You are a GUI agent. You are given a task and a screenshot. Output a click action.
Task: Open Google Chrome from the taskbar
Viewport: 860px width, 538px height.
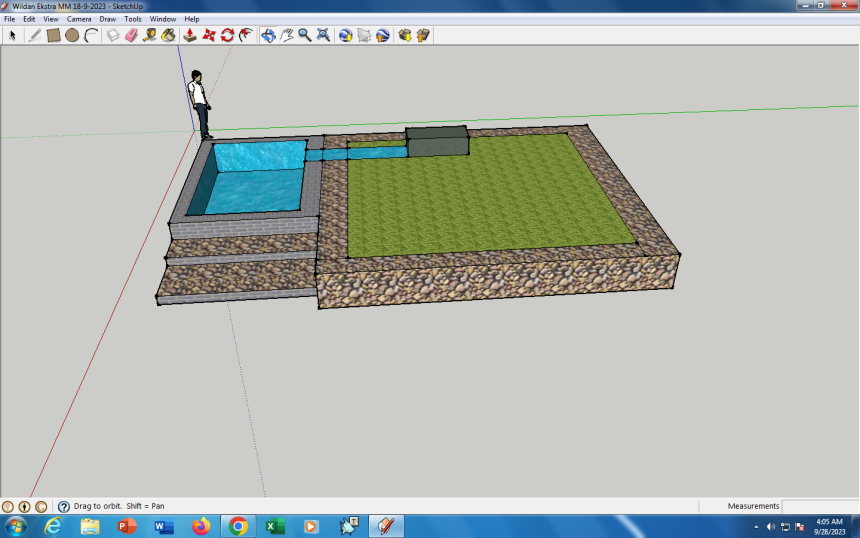(237, 526)
